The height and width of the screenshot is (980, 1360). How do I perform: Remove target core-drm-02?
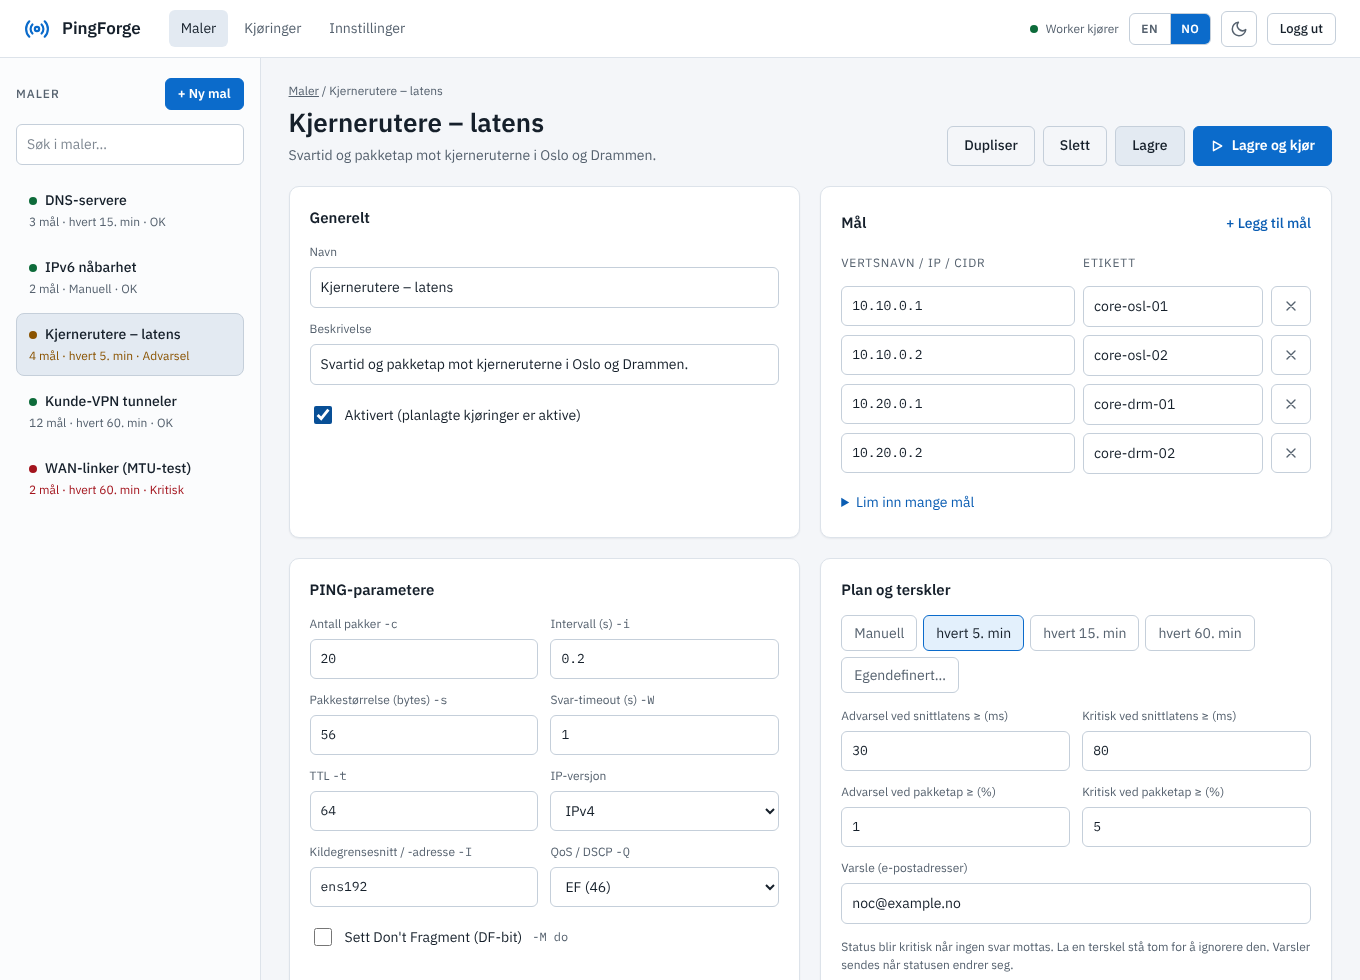[1291, 453]
